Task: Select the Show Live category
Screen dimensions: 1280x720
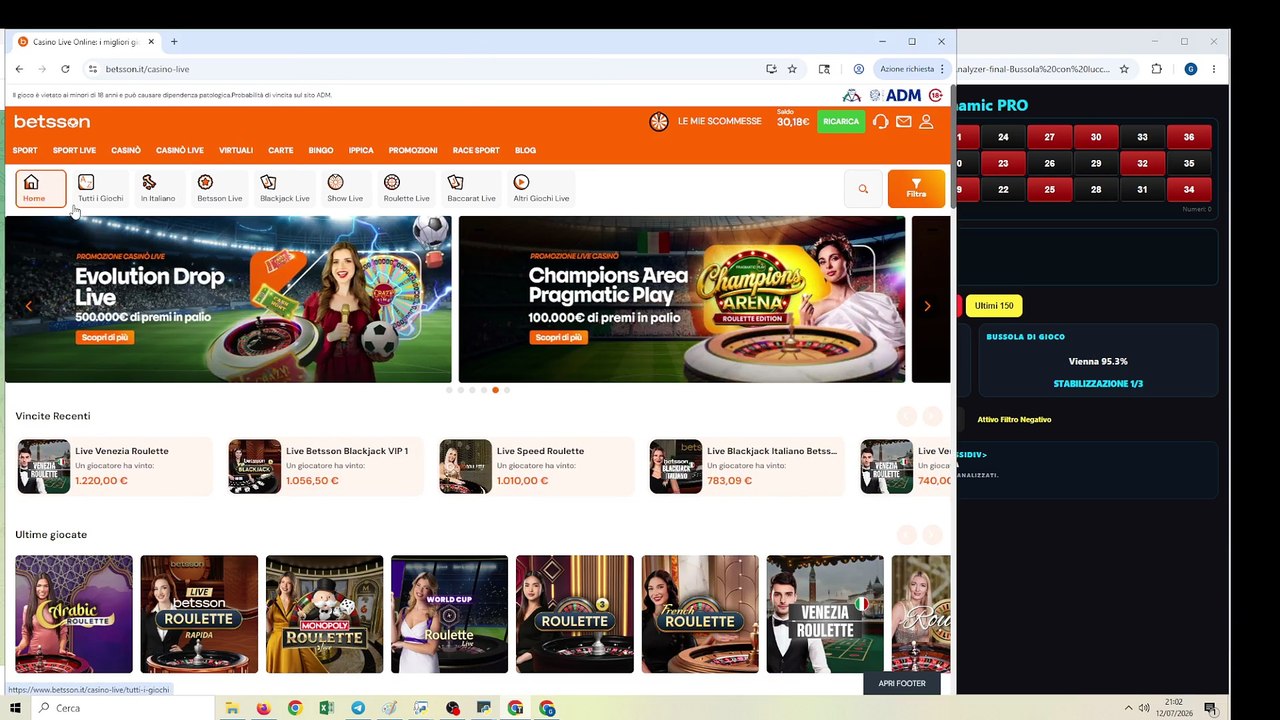Action: point(344,189)
